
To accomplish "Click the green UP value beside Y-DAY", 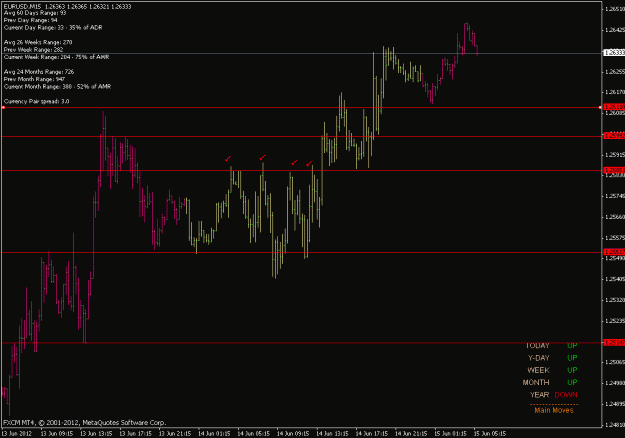I will pyautogui.click(x=572, y=358).
